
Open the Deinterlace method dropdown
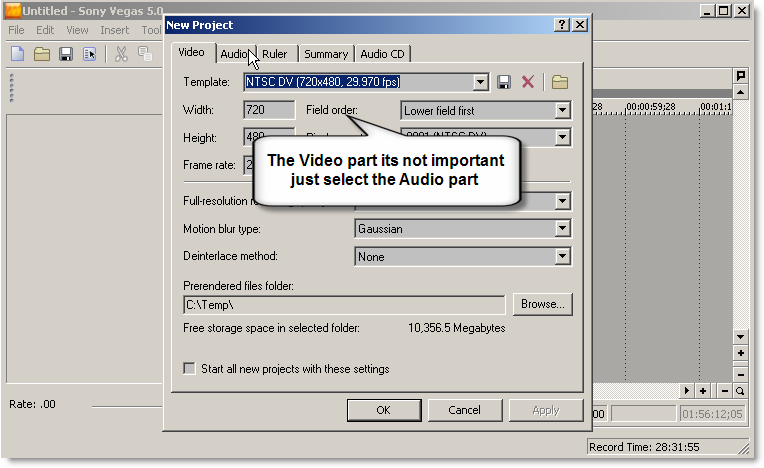(x=562, y=256)
